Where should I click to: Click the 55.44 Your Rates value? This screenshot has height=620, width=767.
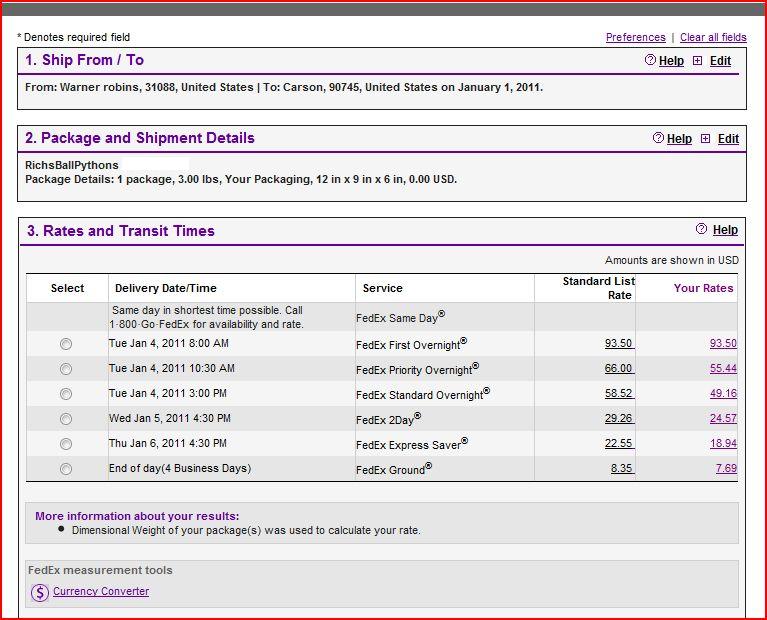tap(723, 368)
